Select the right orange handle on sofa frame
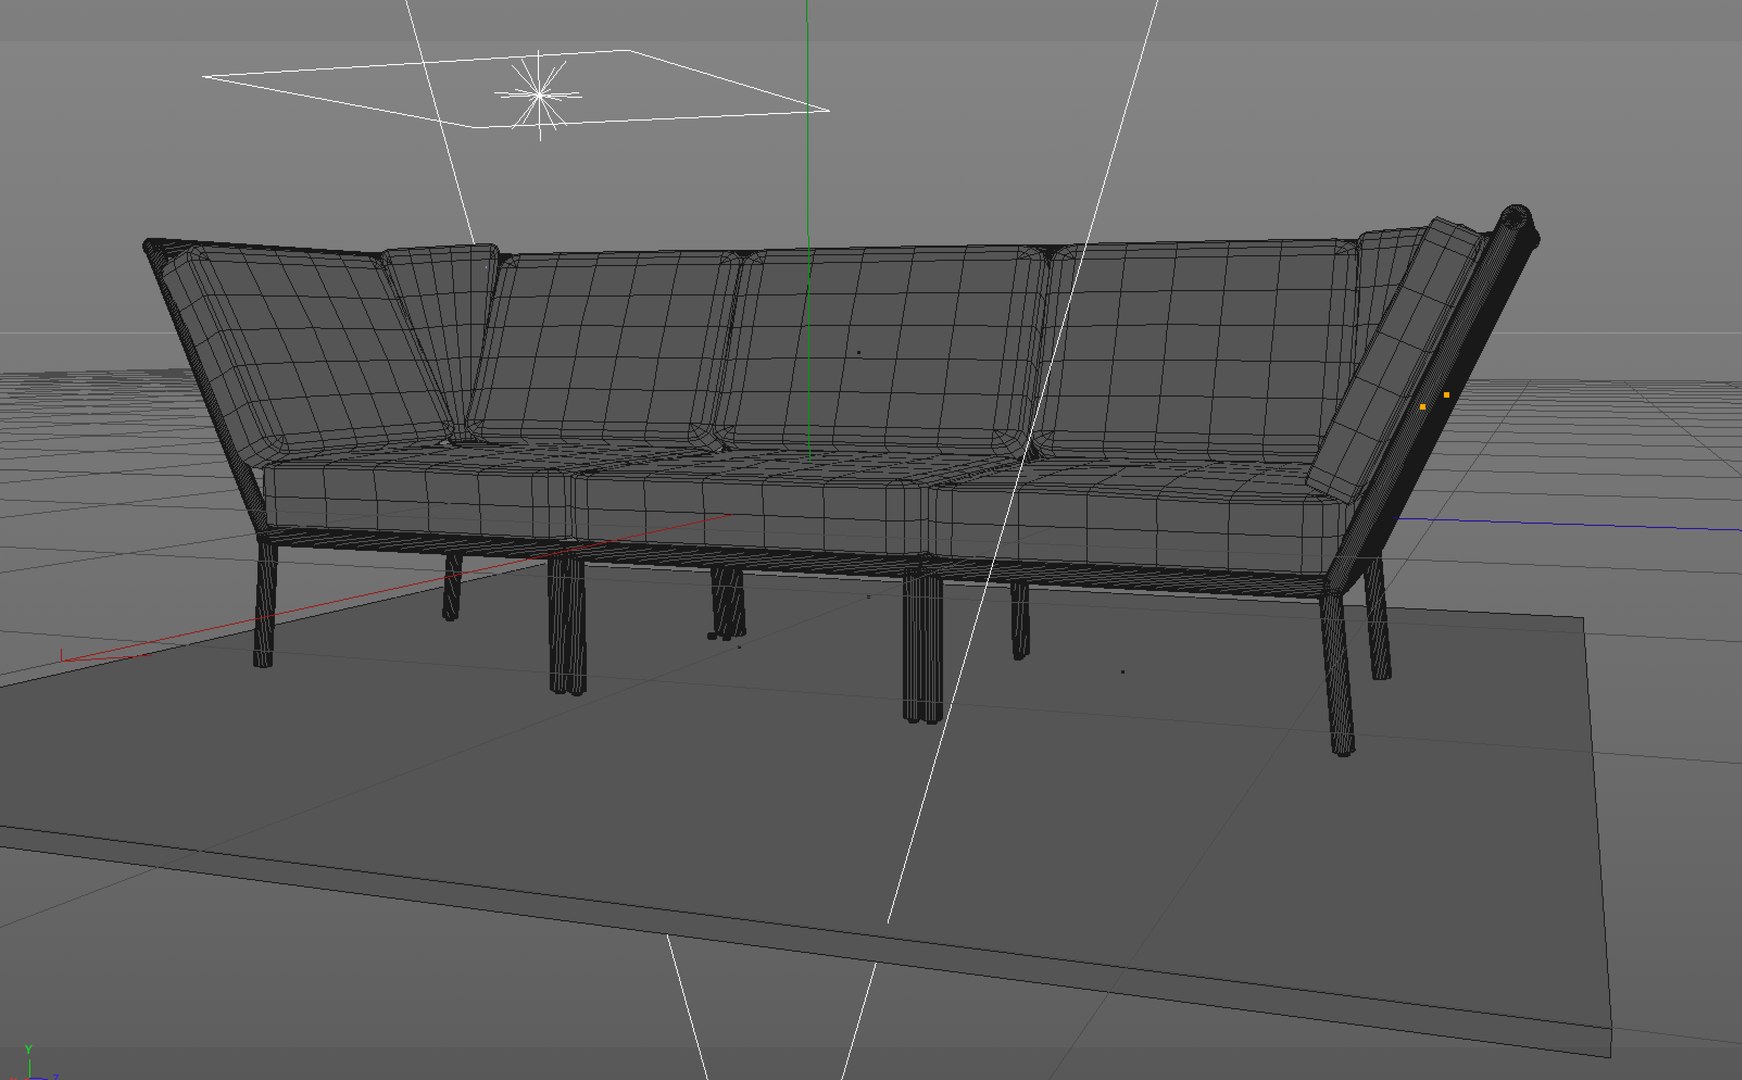1742x1080 pixels. [1446, 395]
